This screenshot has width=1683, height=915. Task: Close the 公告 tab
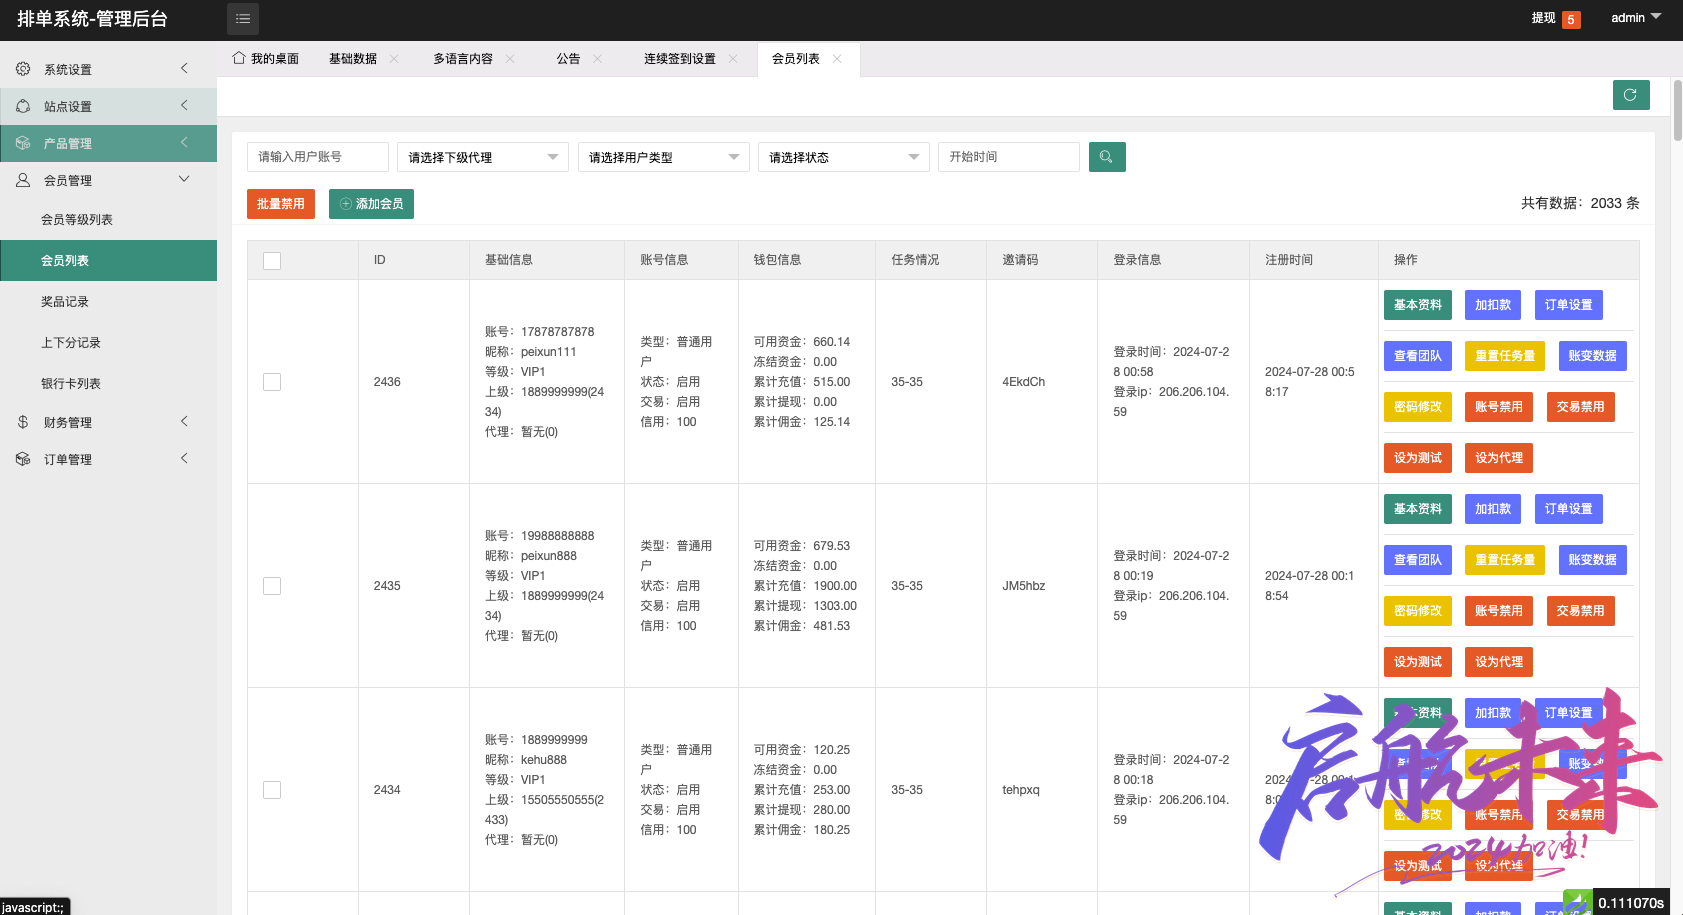[598, 59]
